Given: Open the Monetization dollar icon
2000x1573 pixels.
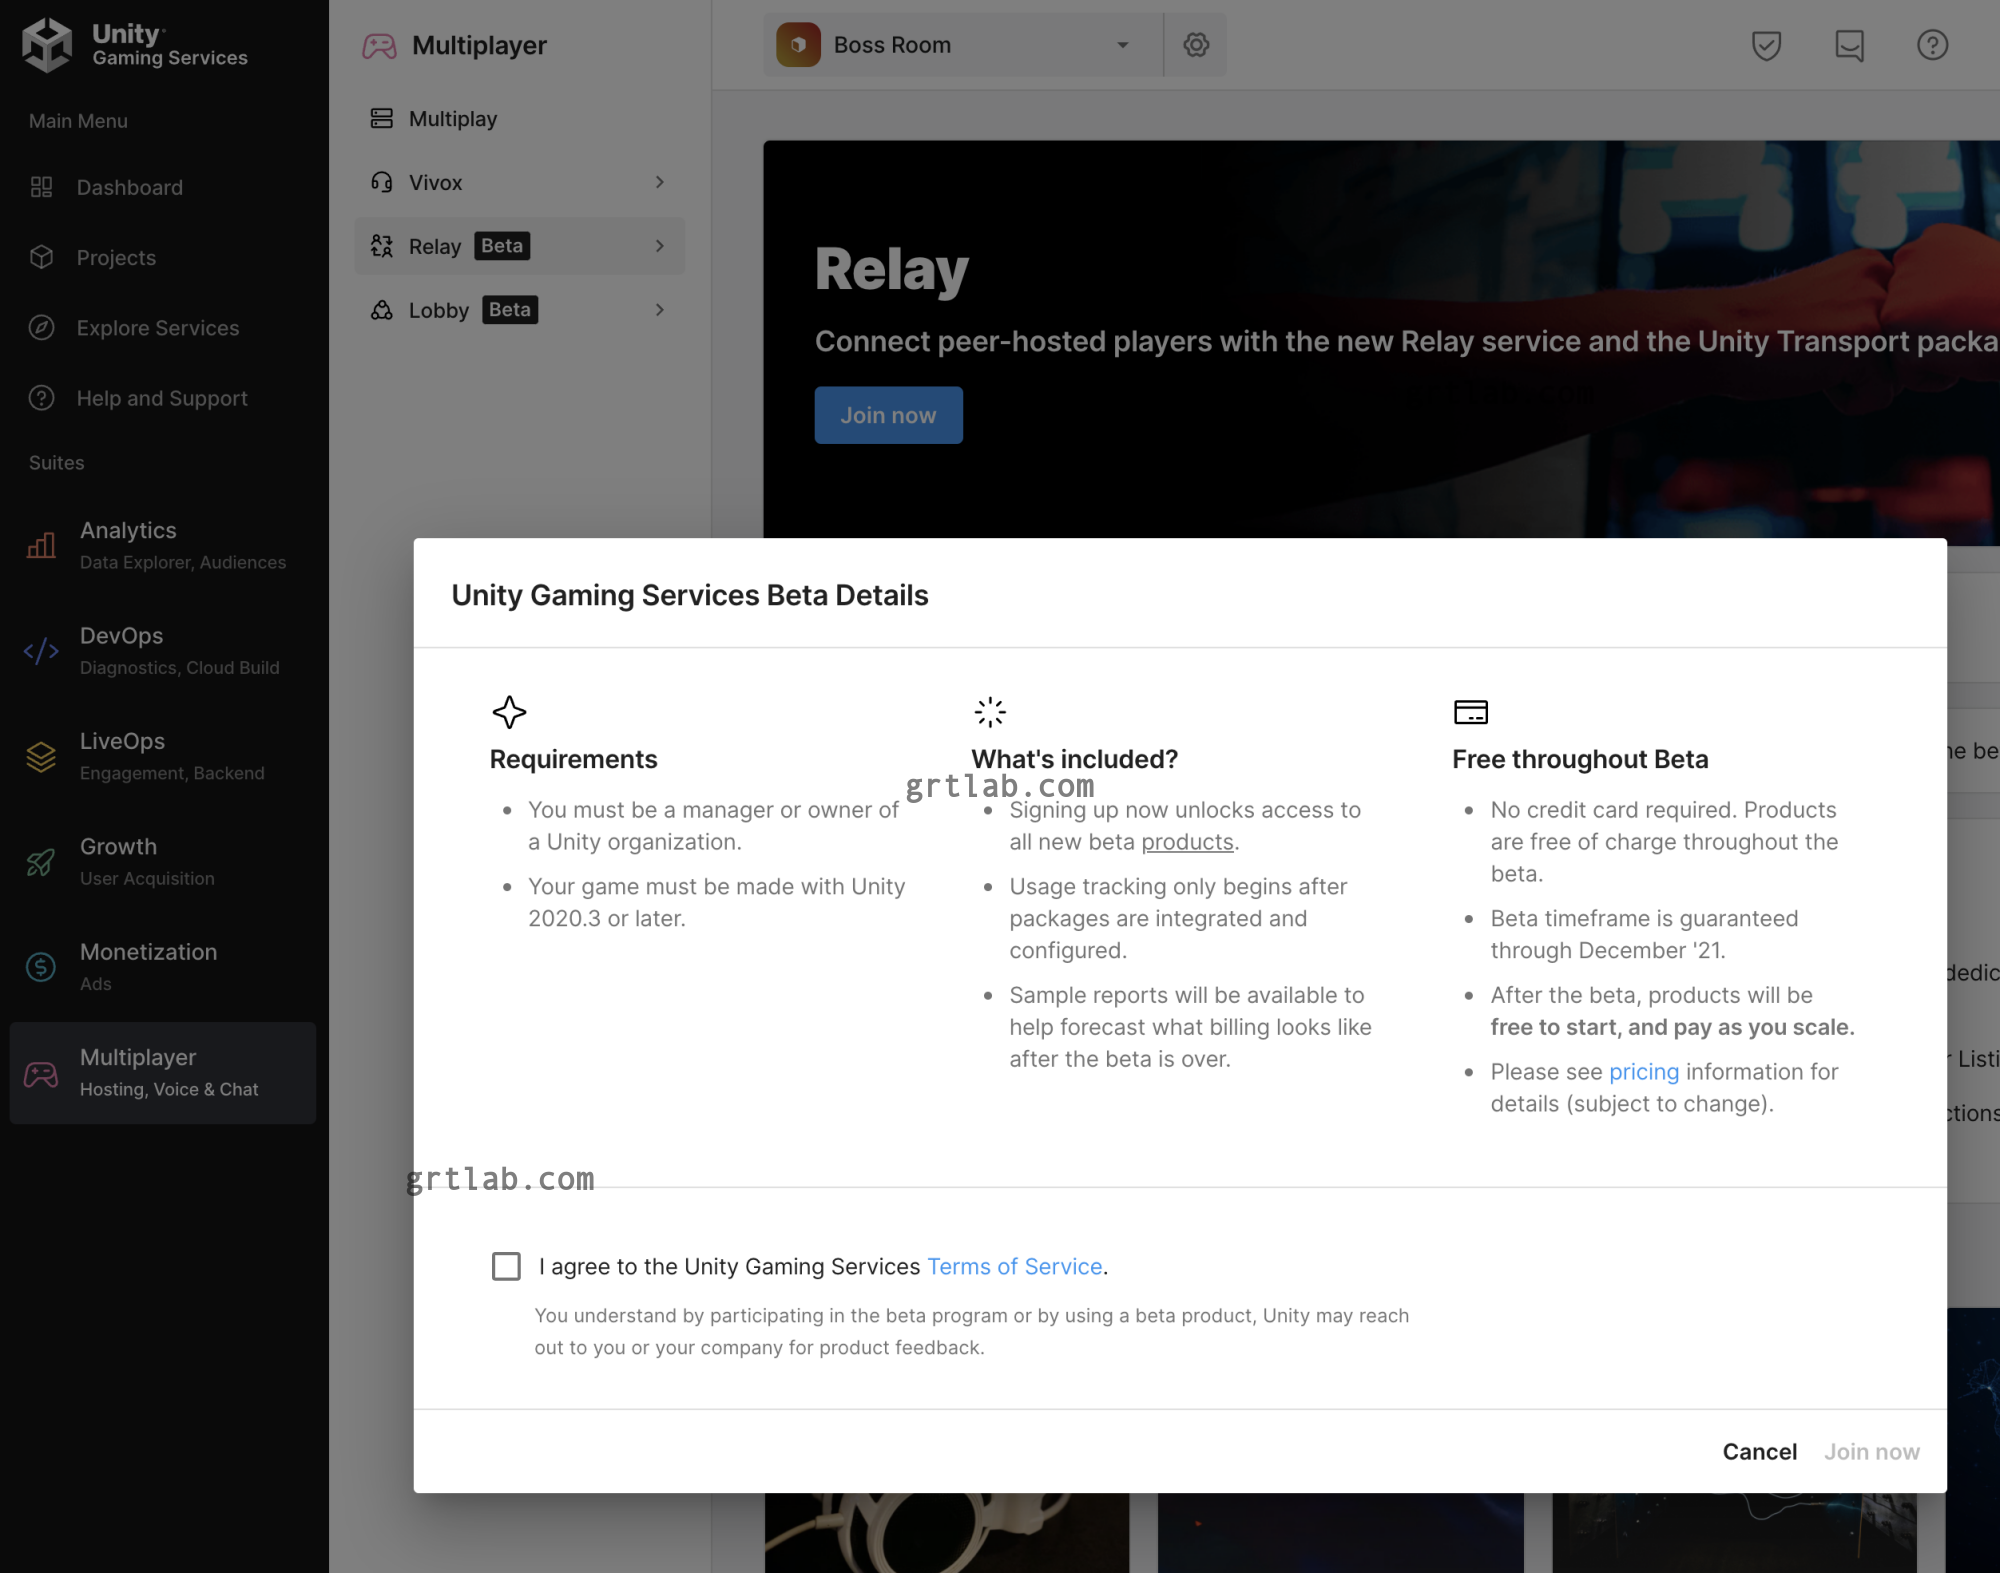Looking at the screenshot, I should click(40, 967).
